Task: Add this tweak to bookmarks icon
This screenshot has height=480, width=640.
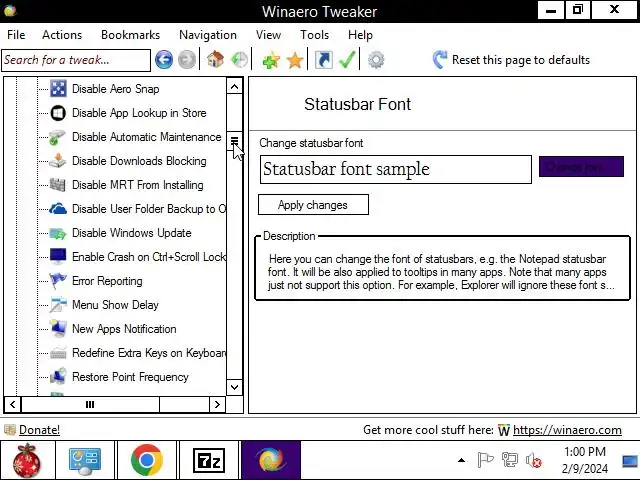Action: point(271,60)
